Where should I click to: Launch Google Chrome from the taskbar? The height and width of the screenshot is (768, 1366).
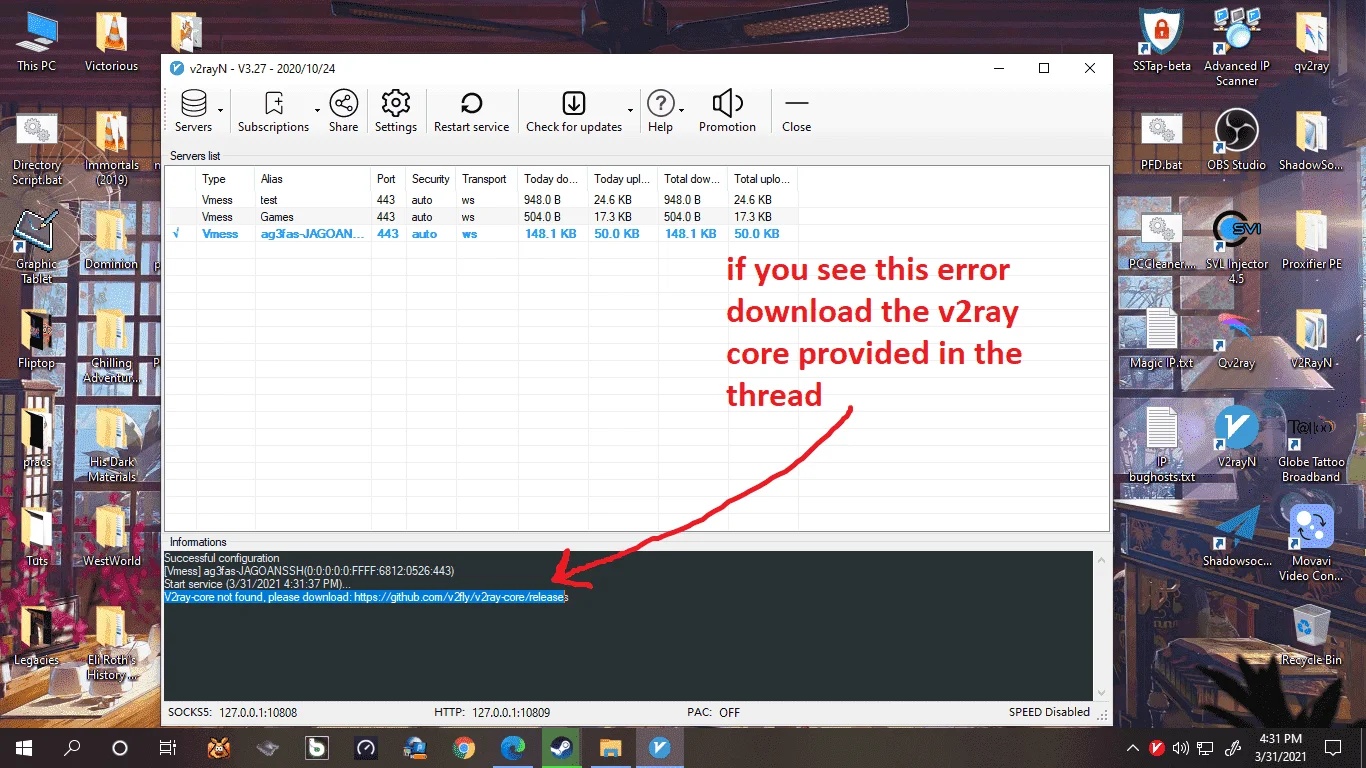pos(463,747)
